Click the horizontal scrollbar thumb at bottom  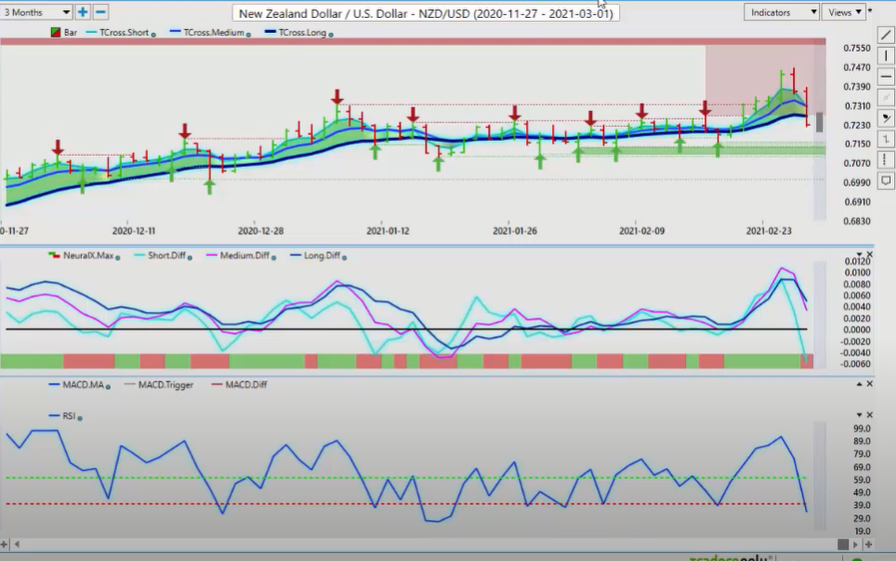843,544
